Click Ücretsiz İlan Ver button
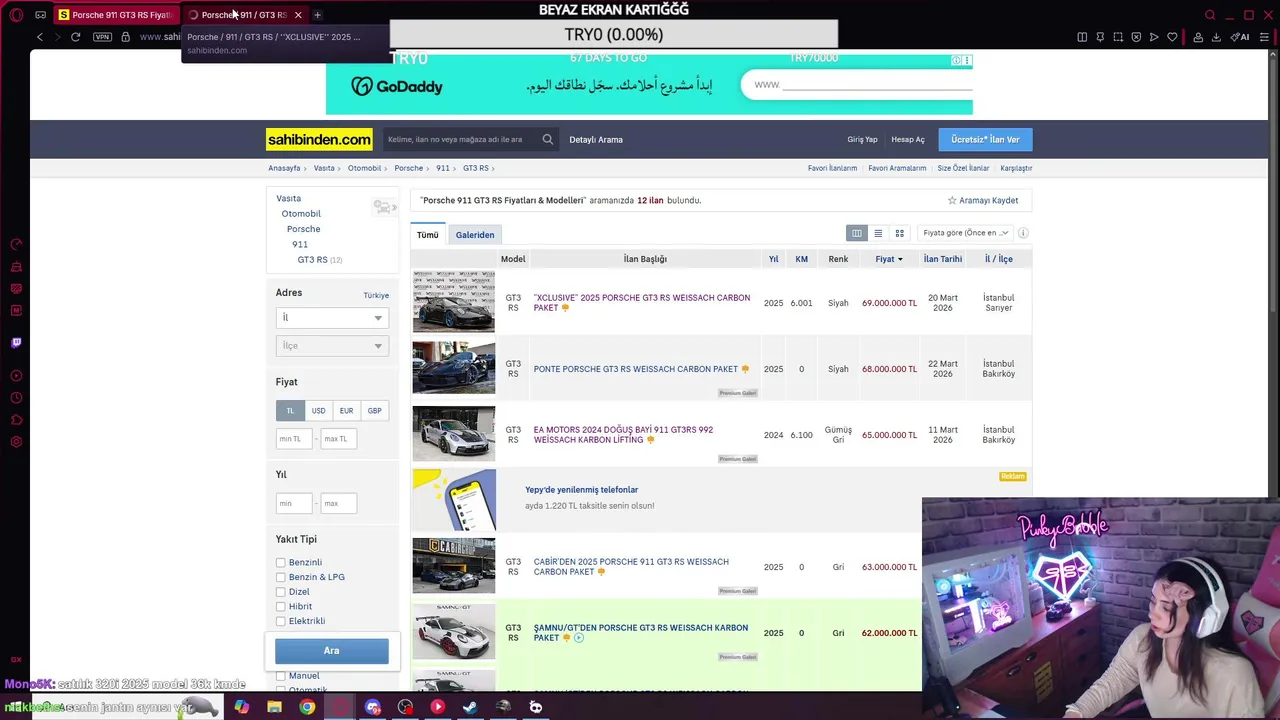This screenshot has height=720, width=1280. (x=985, y=140)
